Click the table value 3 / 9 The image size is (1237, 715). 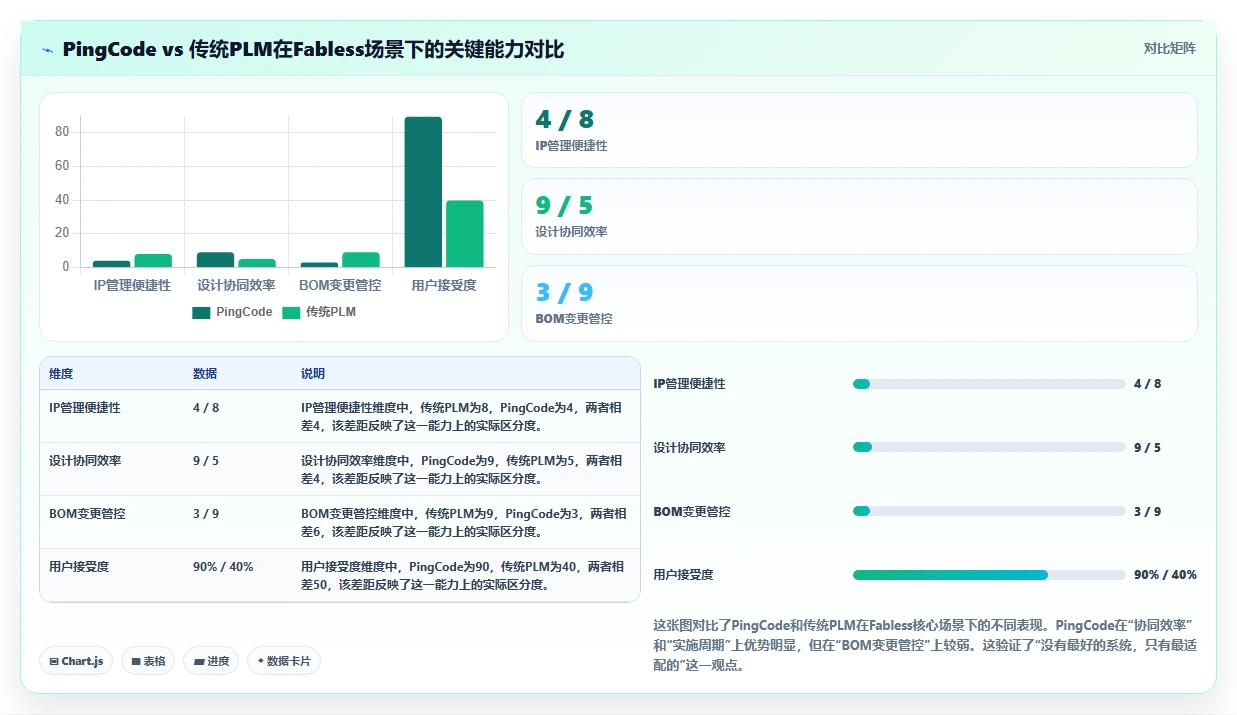pyautogui.click(x=206, y=514)
